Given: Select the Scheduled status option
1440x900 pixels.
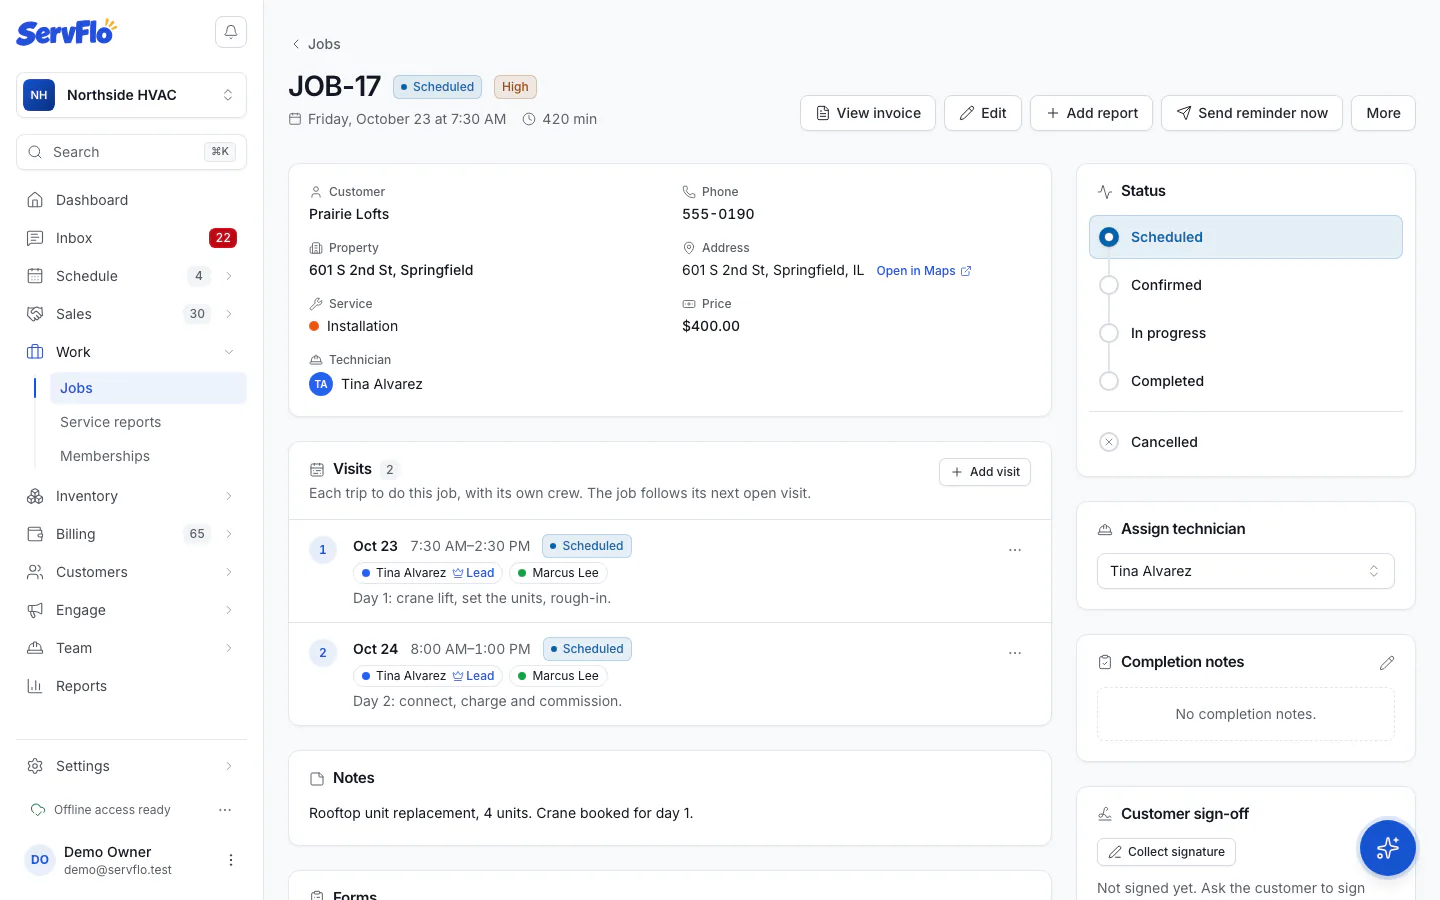Looking at the screenshot, I should coord(1245,237).
